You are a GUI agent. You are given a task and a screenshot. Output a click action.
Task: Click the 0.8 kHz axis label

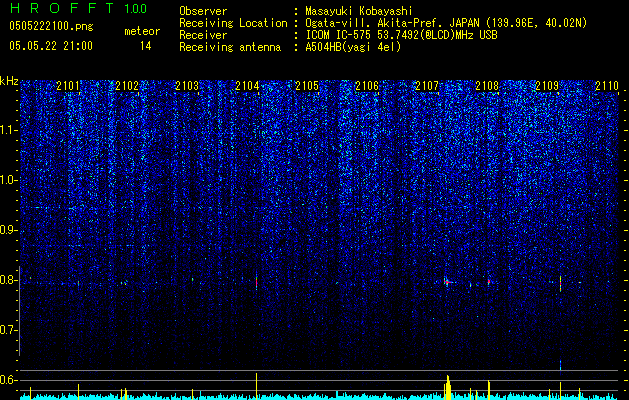tap(9, 280)
